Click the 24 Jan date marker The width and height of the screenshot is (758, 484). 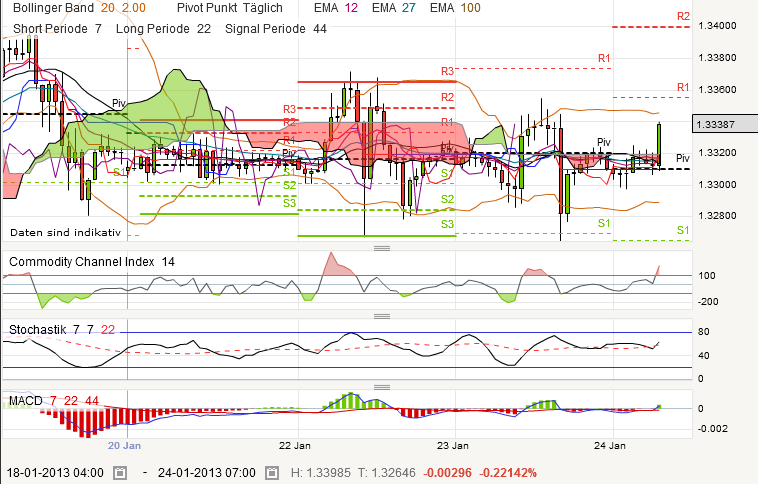pyautogui.click(x=610, y=445)
